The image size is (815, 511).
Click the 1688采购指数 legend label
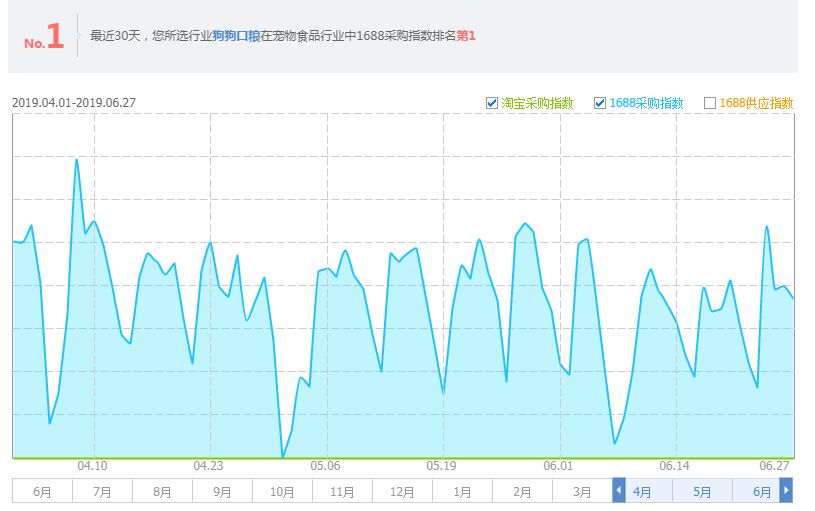coord(646,103)
